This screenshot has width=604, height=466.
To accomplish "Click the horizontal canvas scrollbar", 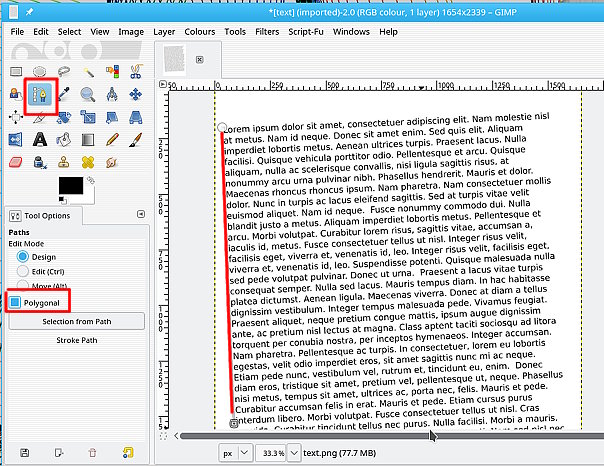I will tap(391, 436).
